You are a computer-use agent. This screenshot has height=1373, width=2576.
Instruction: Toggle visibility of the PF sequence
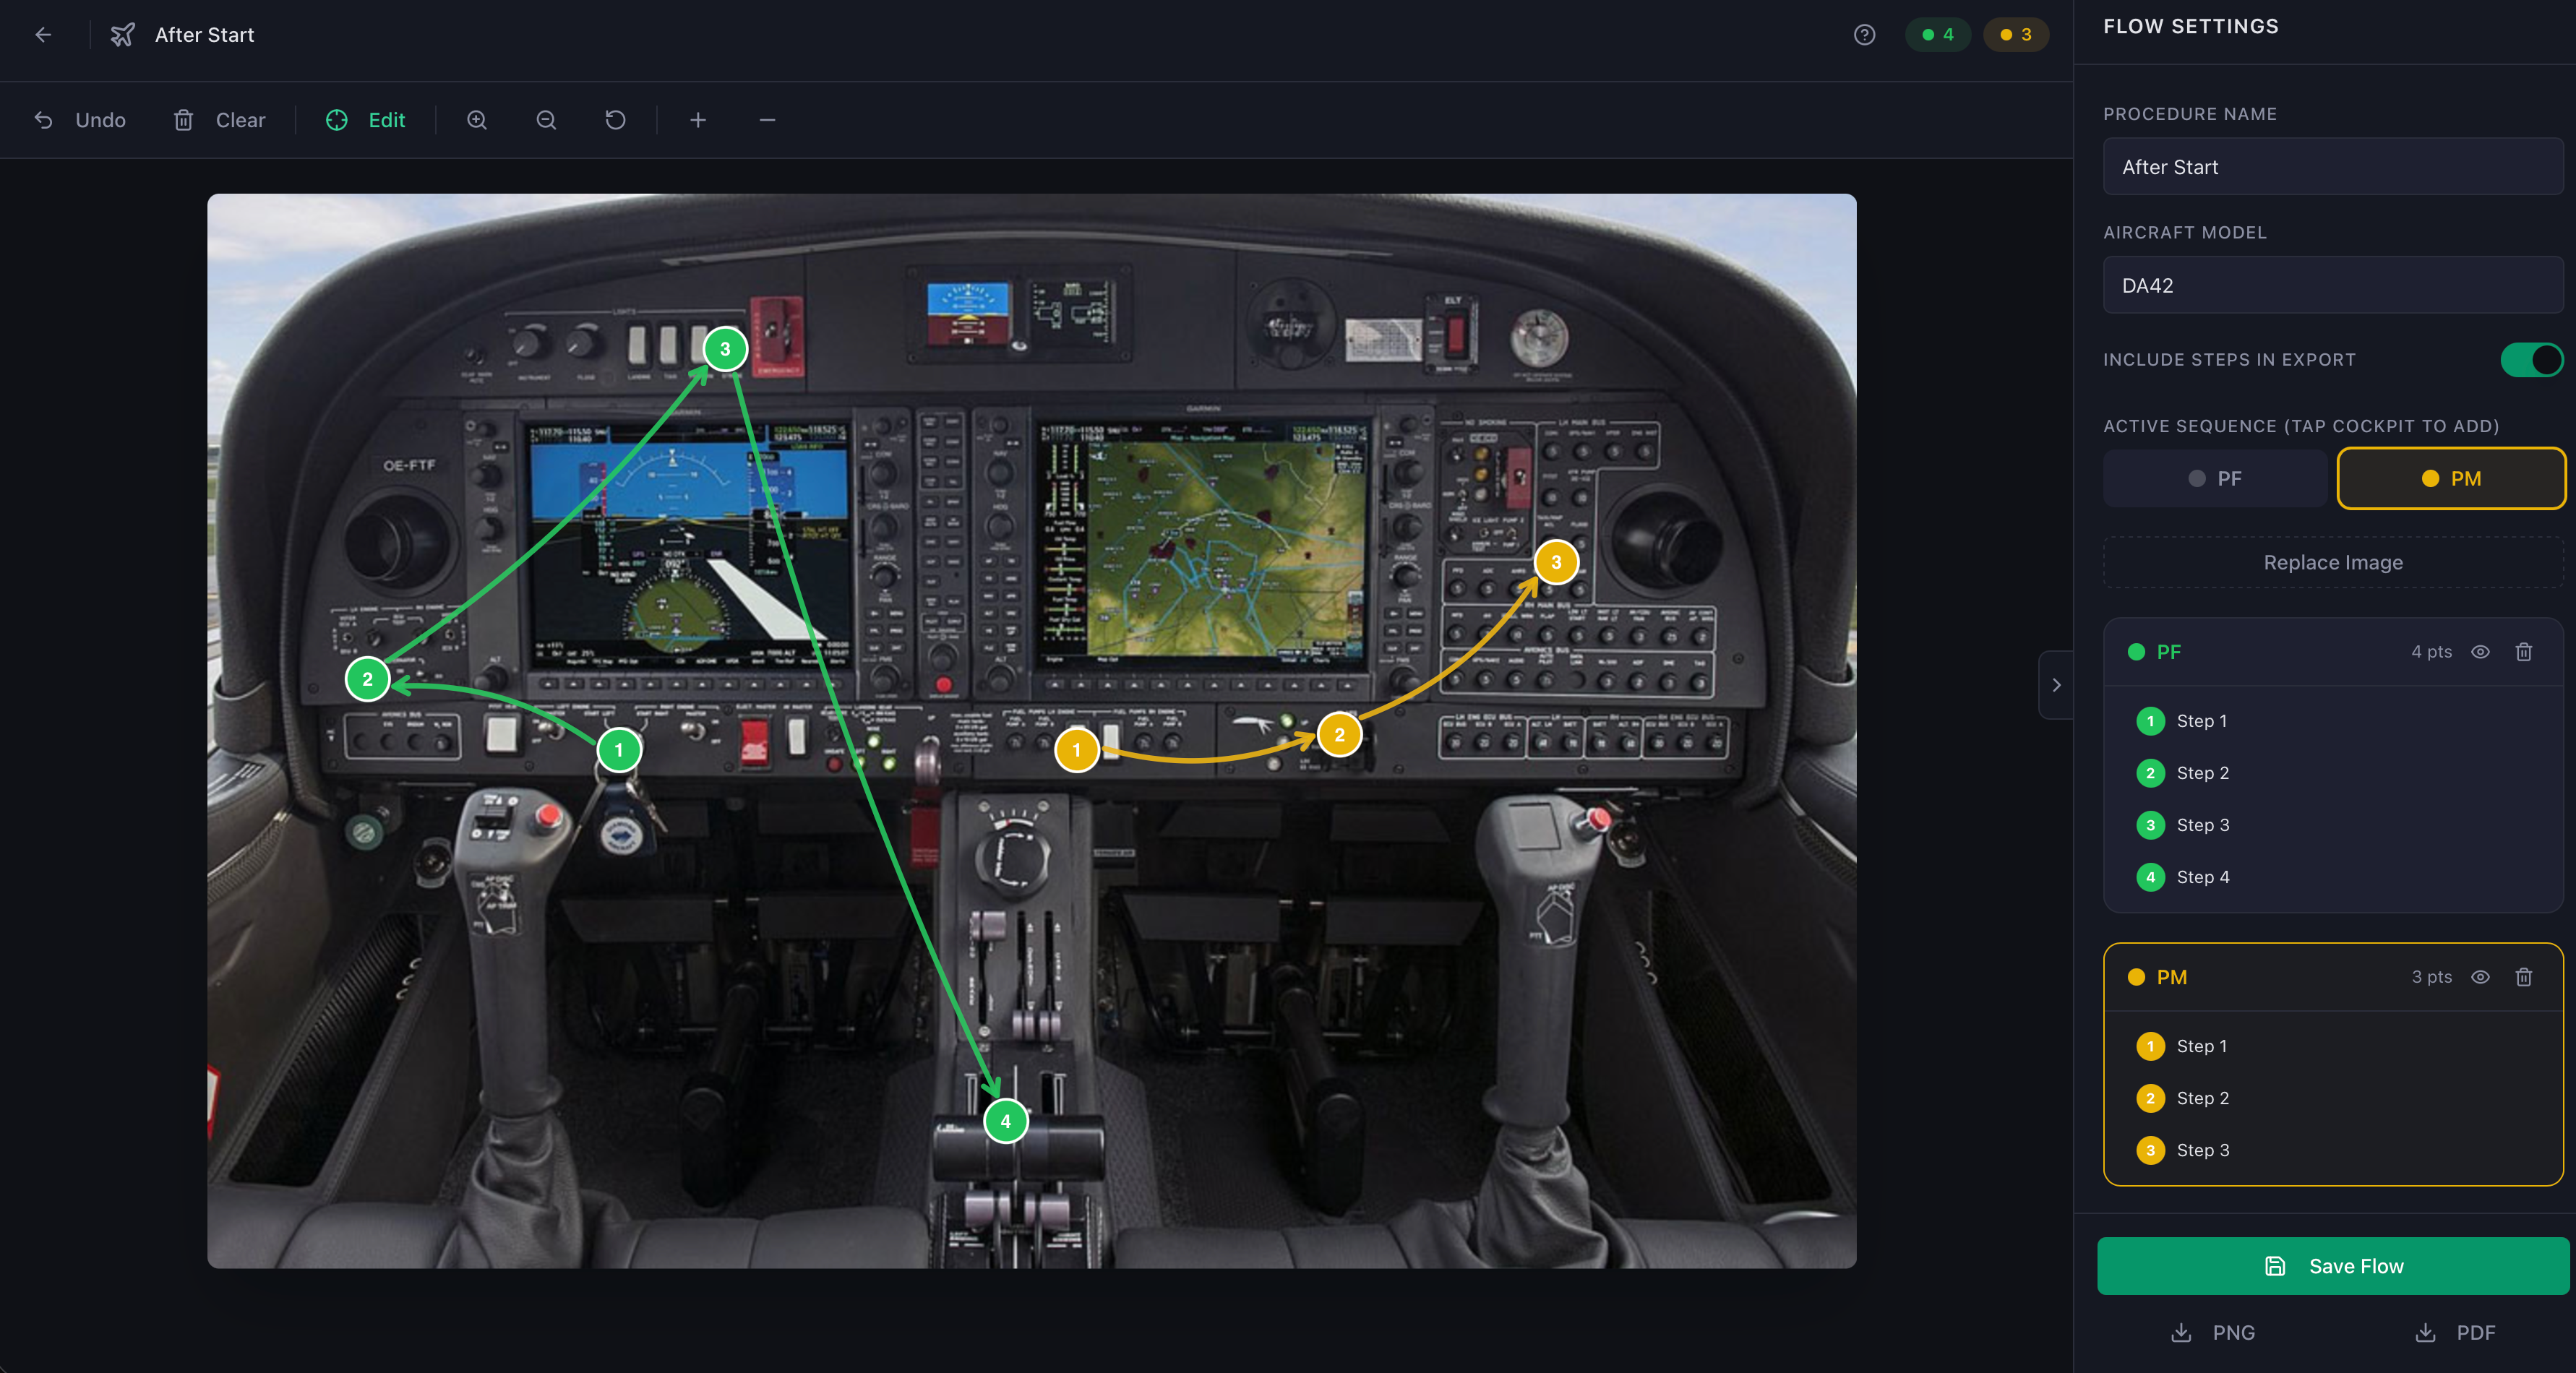coord(2481,651)
